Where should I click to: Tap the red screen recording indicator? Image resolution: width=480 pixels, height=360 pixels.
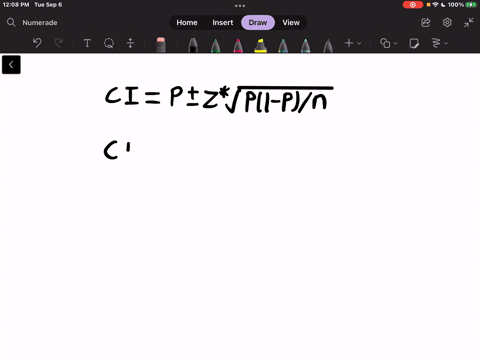pyautogui.click(x=413, y=5)
